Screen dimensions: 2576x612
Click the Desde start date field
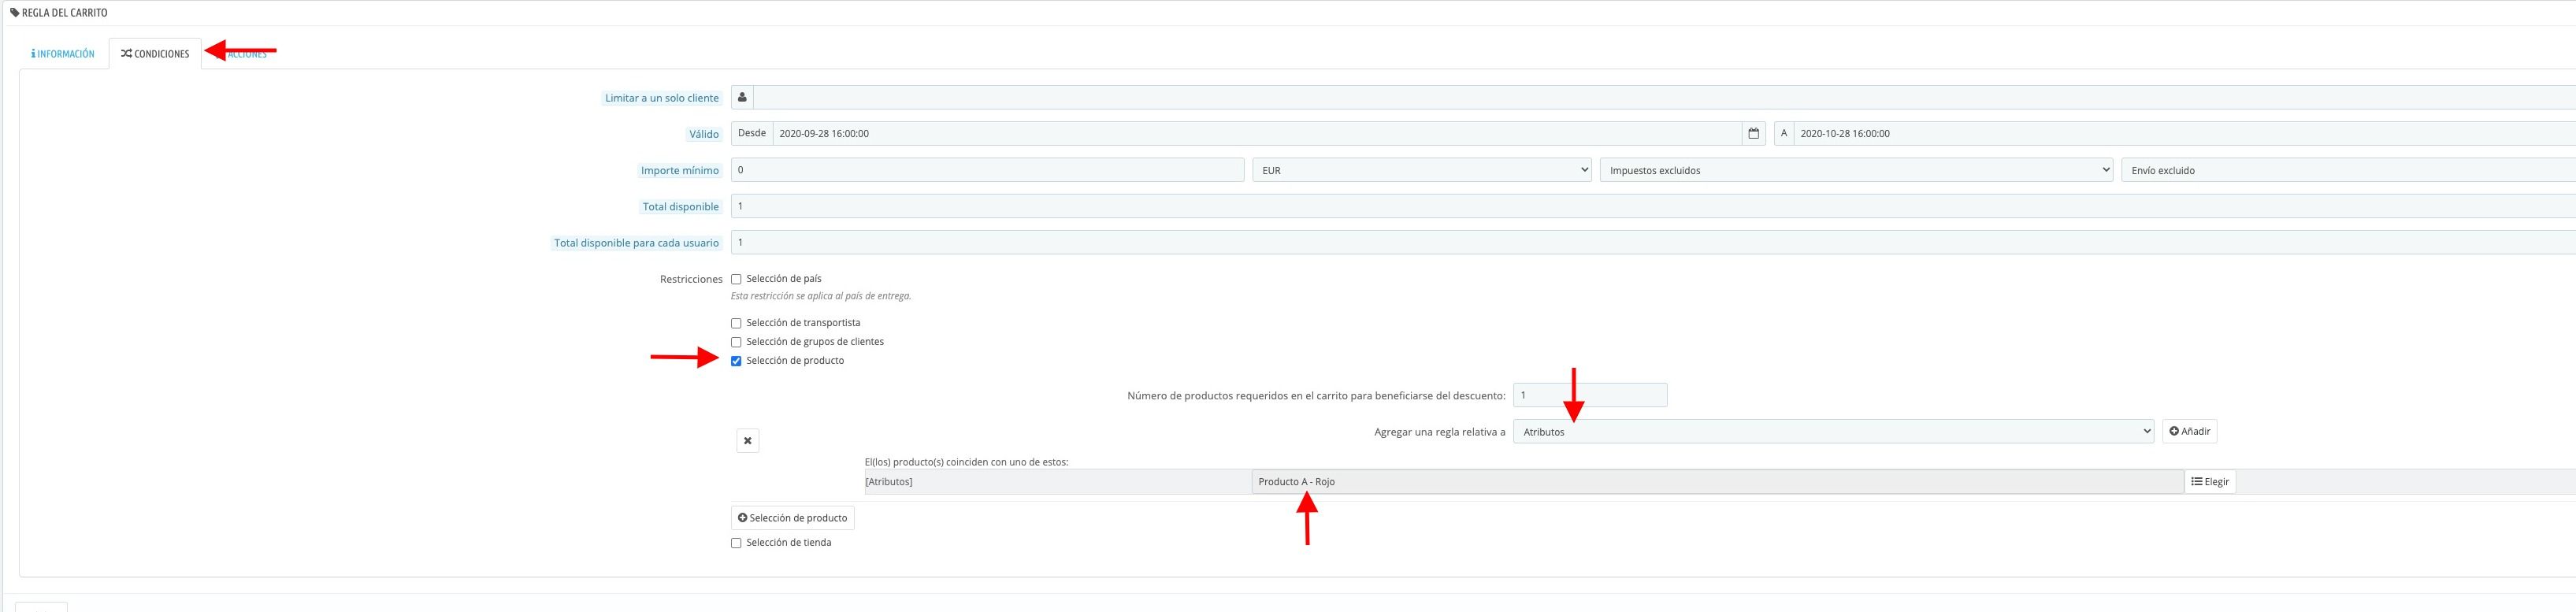click(1257, 134)
